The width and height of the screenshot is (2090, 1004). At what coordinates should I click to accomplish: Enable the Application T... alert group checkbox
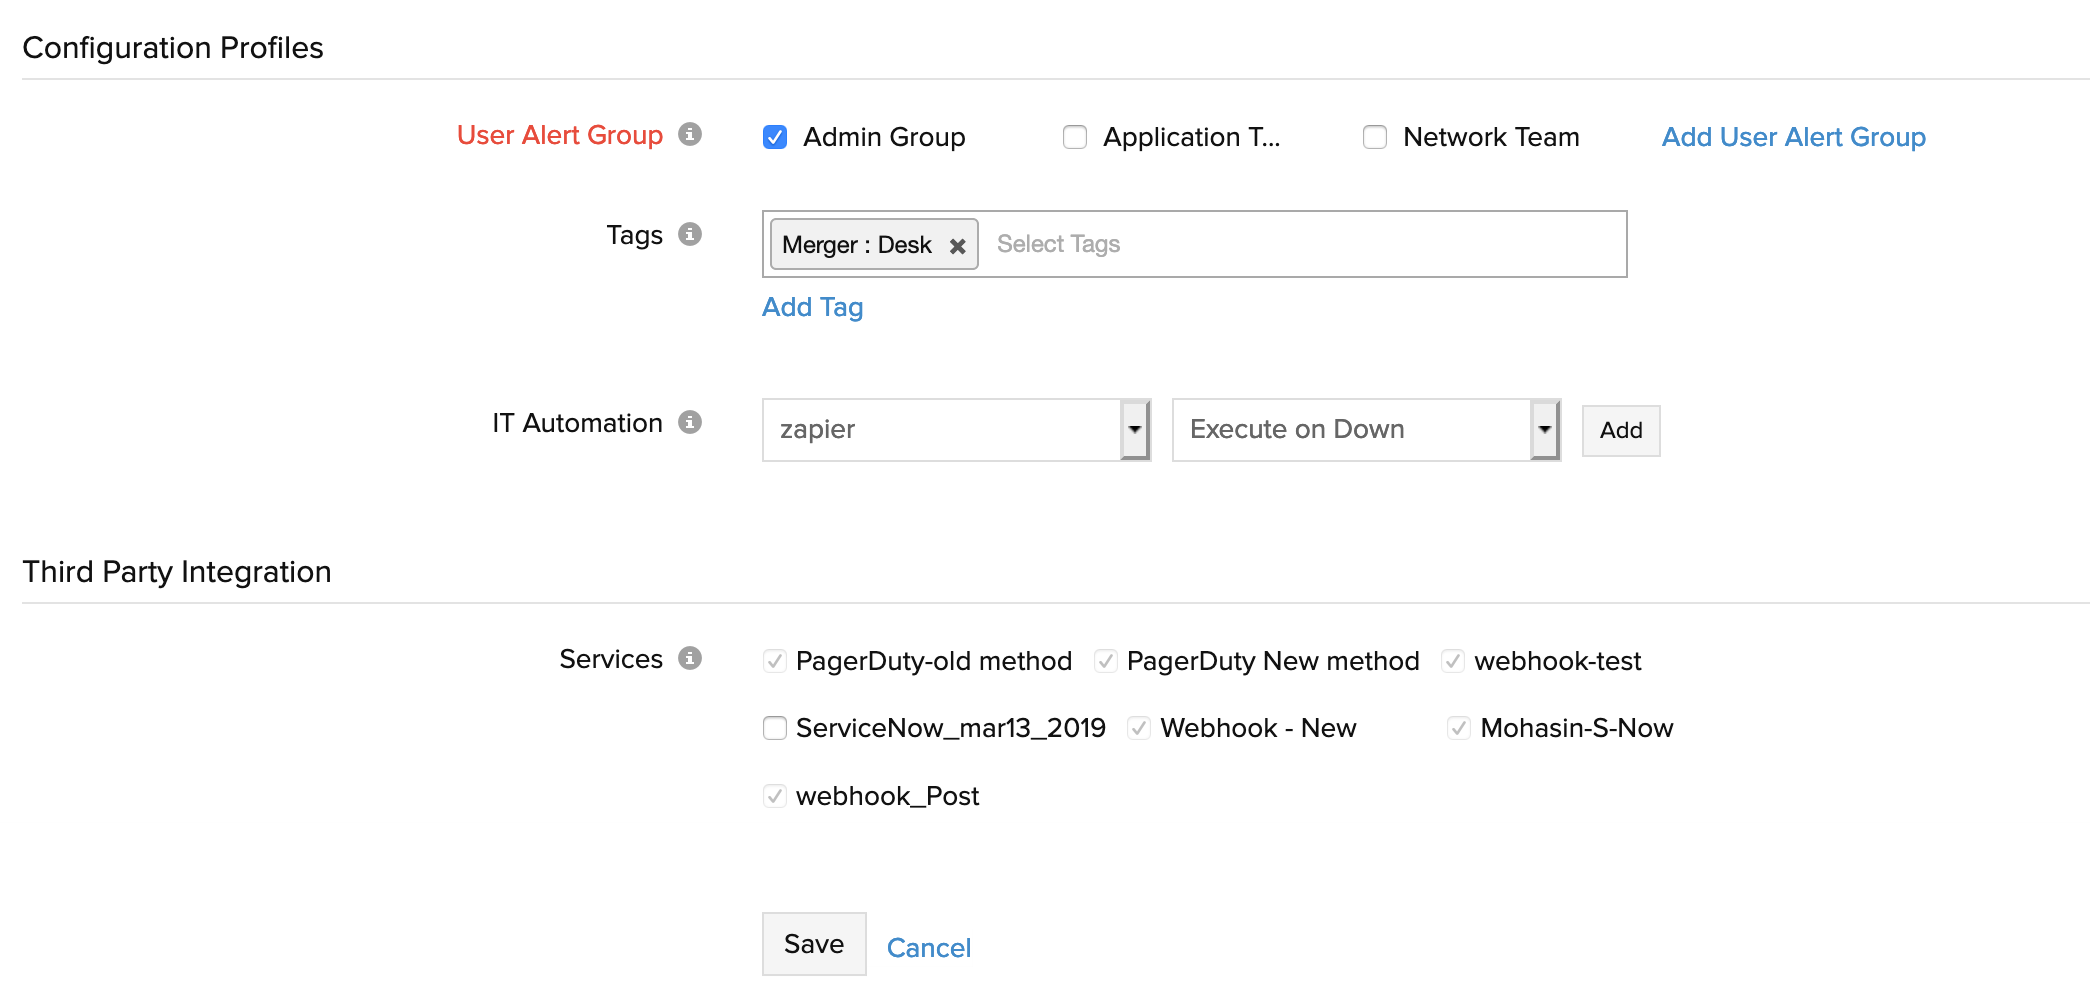pyautogui.click(x=1075, y=137)
